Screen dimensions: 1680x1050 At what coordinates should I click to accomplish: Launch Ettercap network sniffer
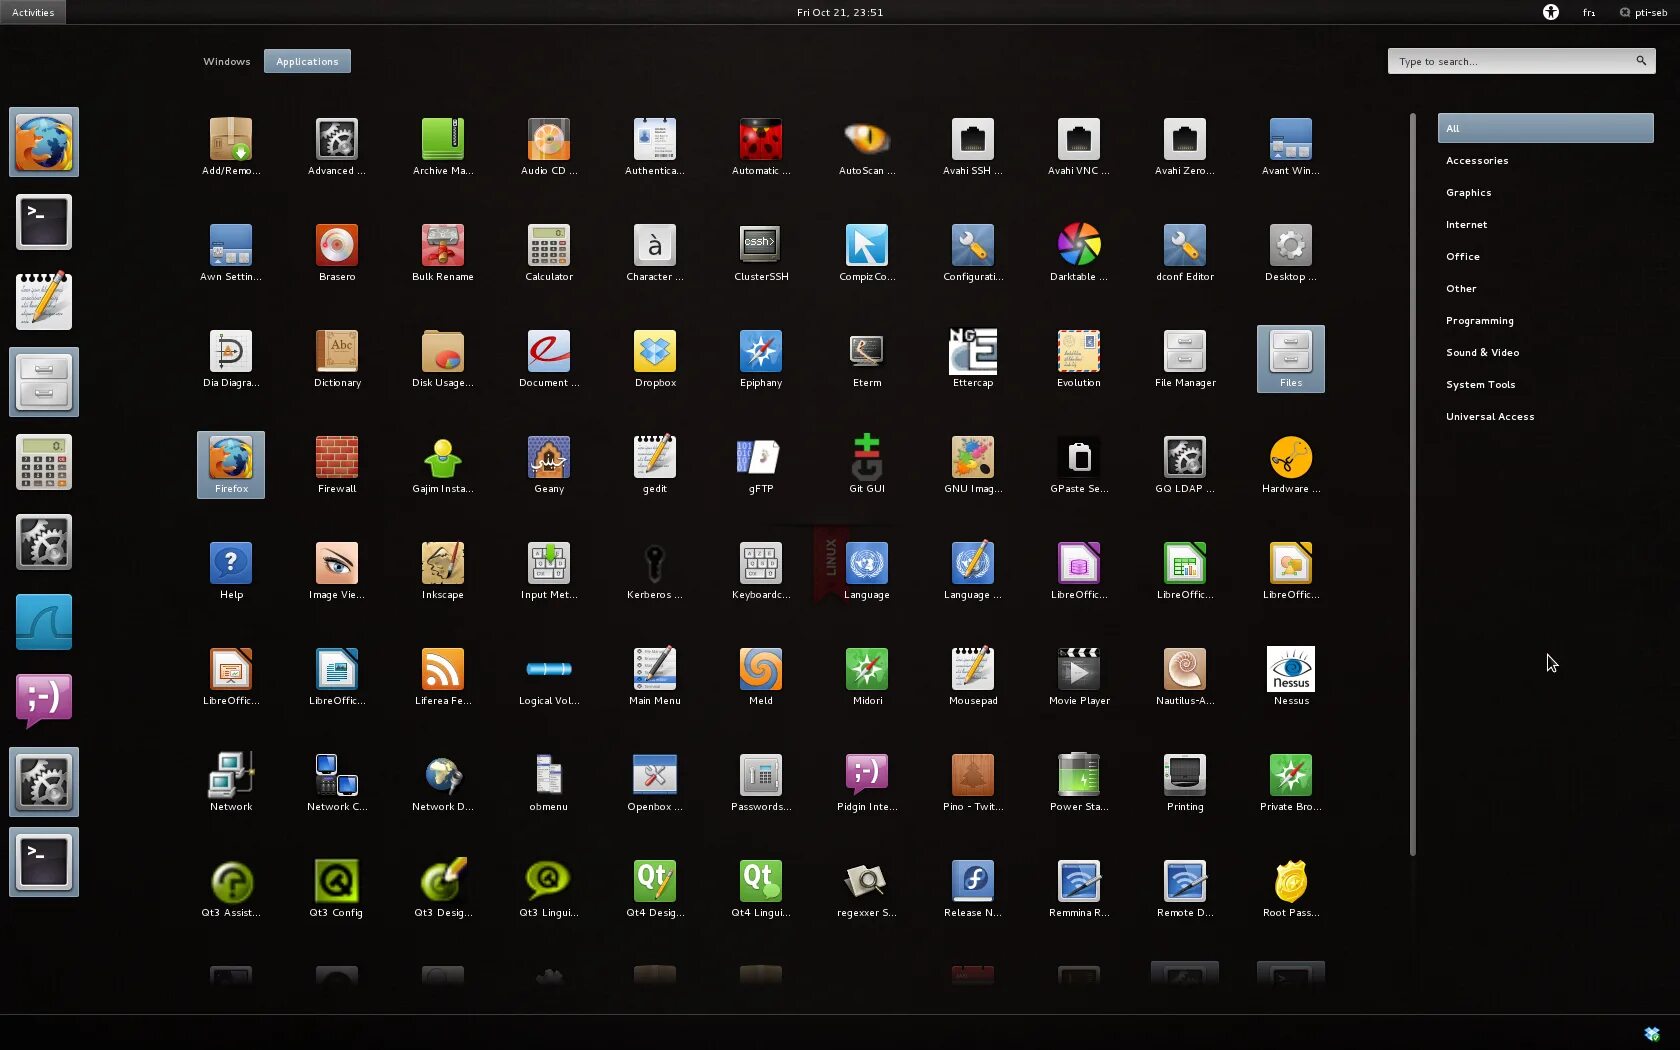(973, 359)
